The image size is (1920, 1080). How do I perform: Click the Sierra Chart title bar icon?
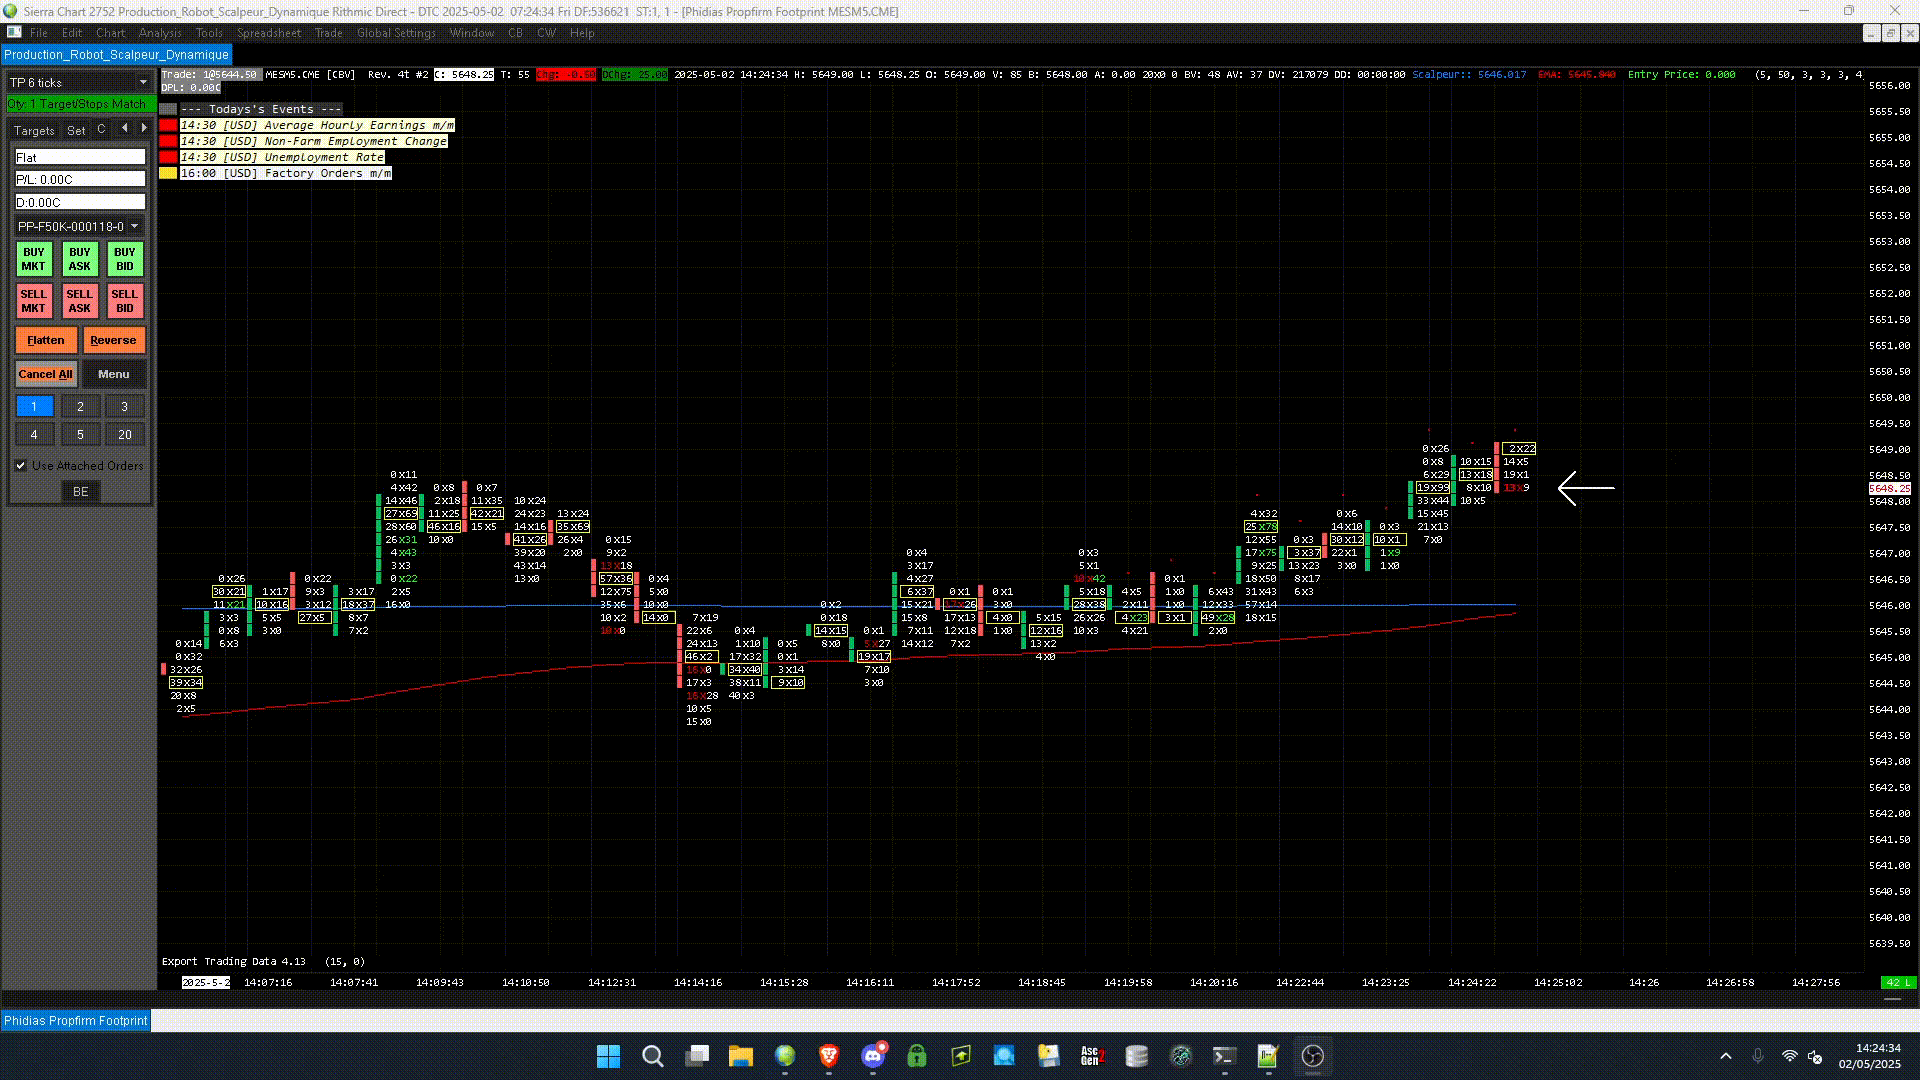10,11
